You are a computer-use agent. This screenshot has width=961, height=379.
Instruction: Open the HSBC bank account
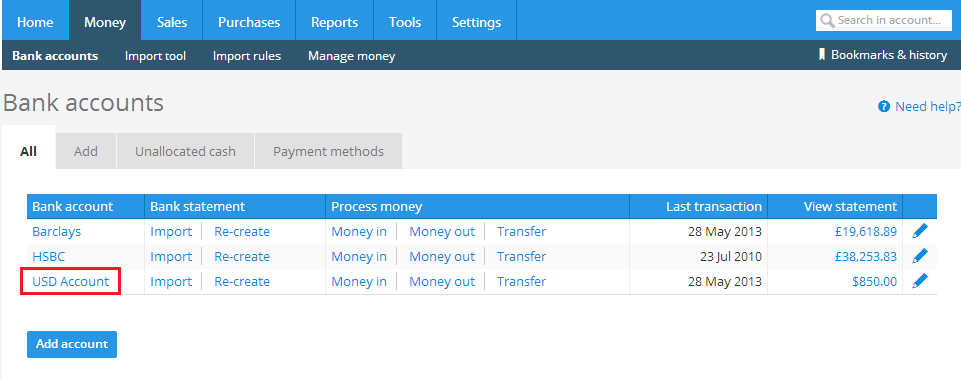pyautogui.click(x=48, y=256)
